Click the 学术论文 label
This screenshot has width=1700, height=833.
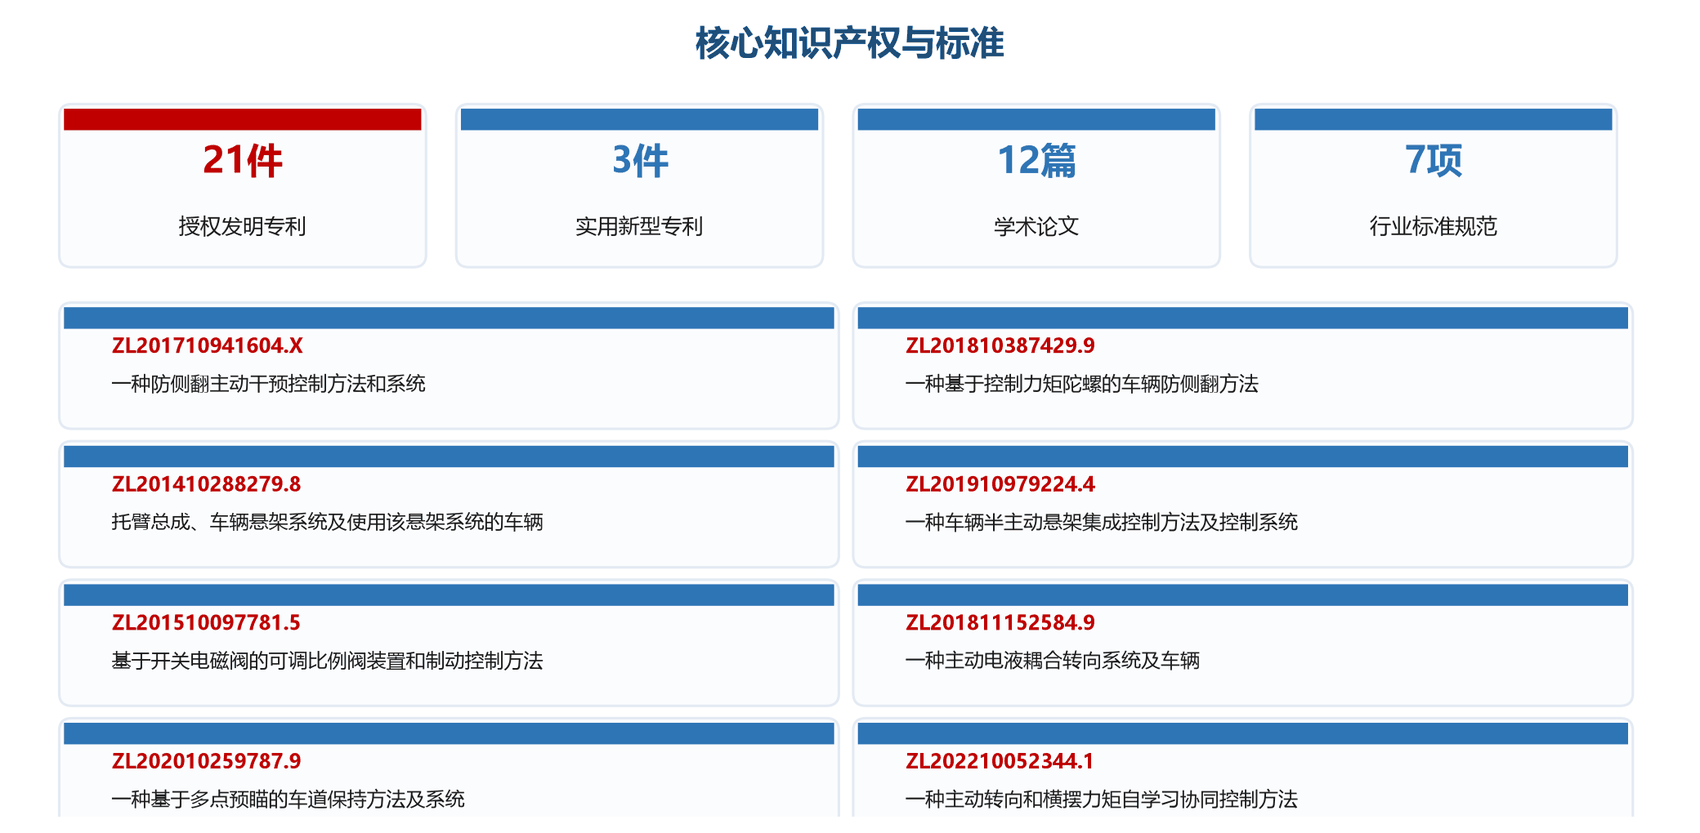coord(1036,226)
